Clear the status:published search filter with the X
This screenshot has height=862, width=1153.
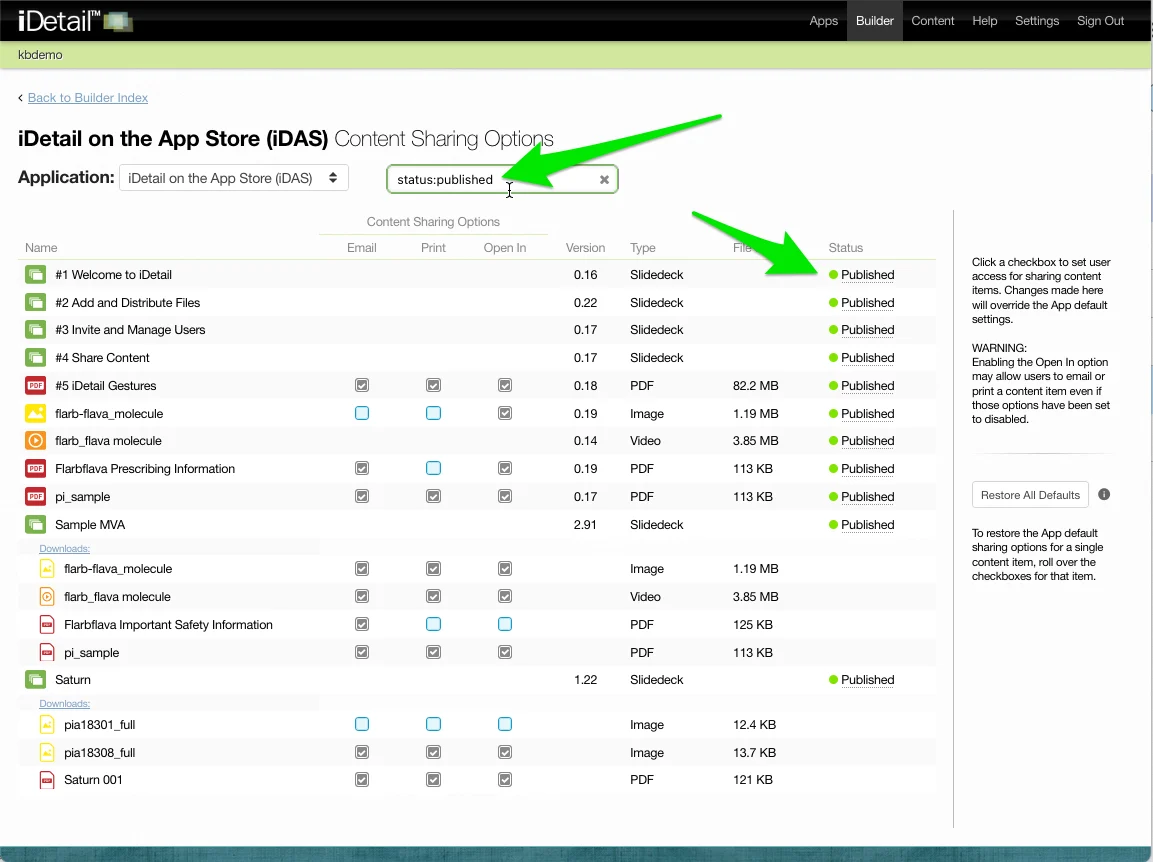click(x=604, y=180)
